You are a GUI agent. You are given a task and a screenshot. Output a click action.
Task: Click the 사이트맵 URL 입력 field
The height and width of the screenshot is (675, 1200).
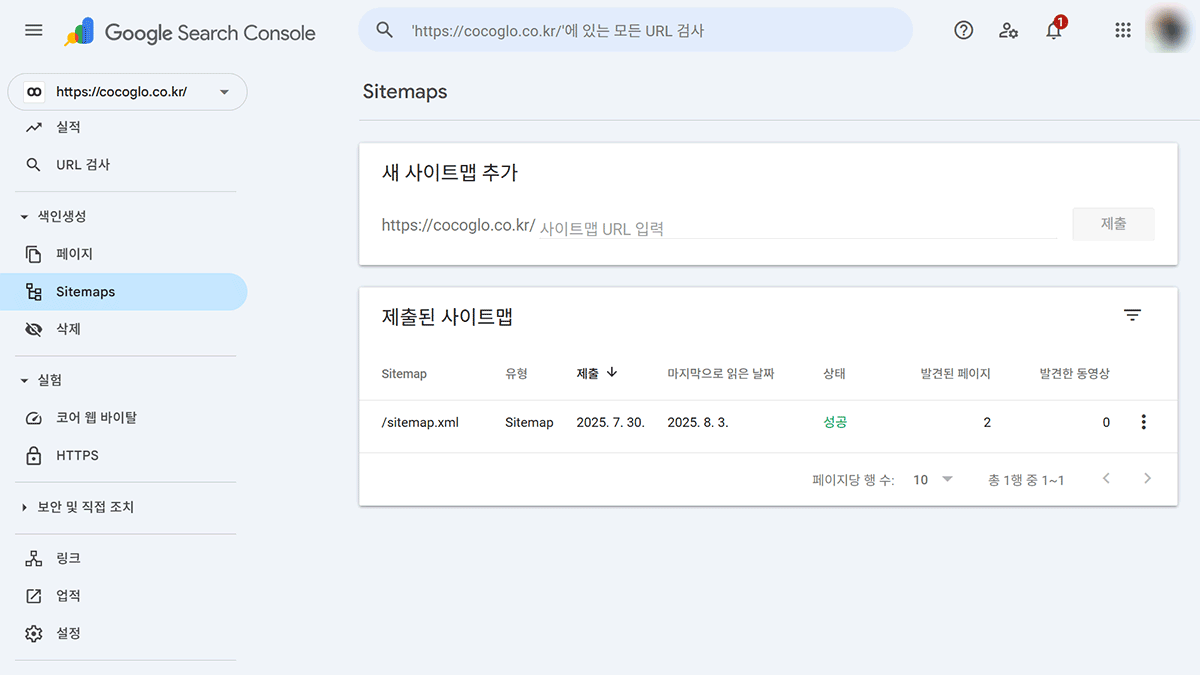click(x=798, y=227)
